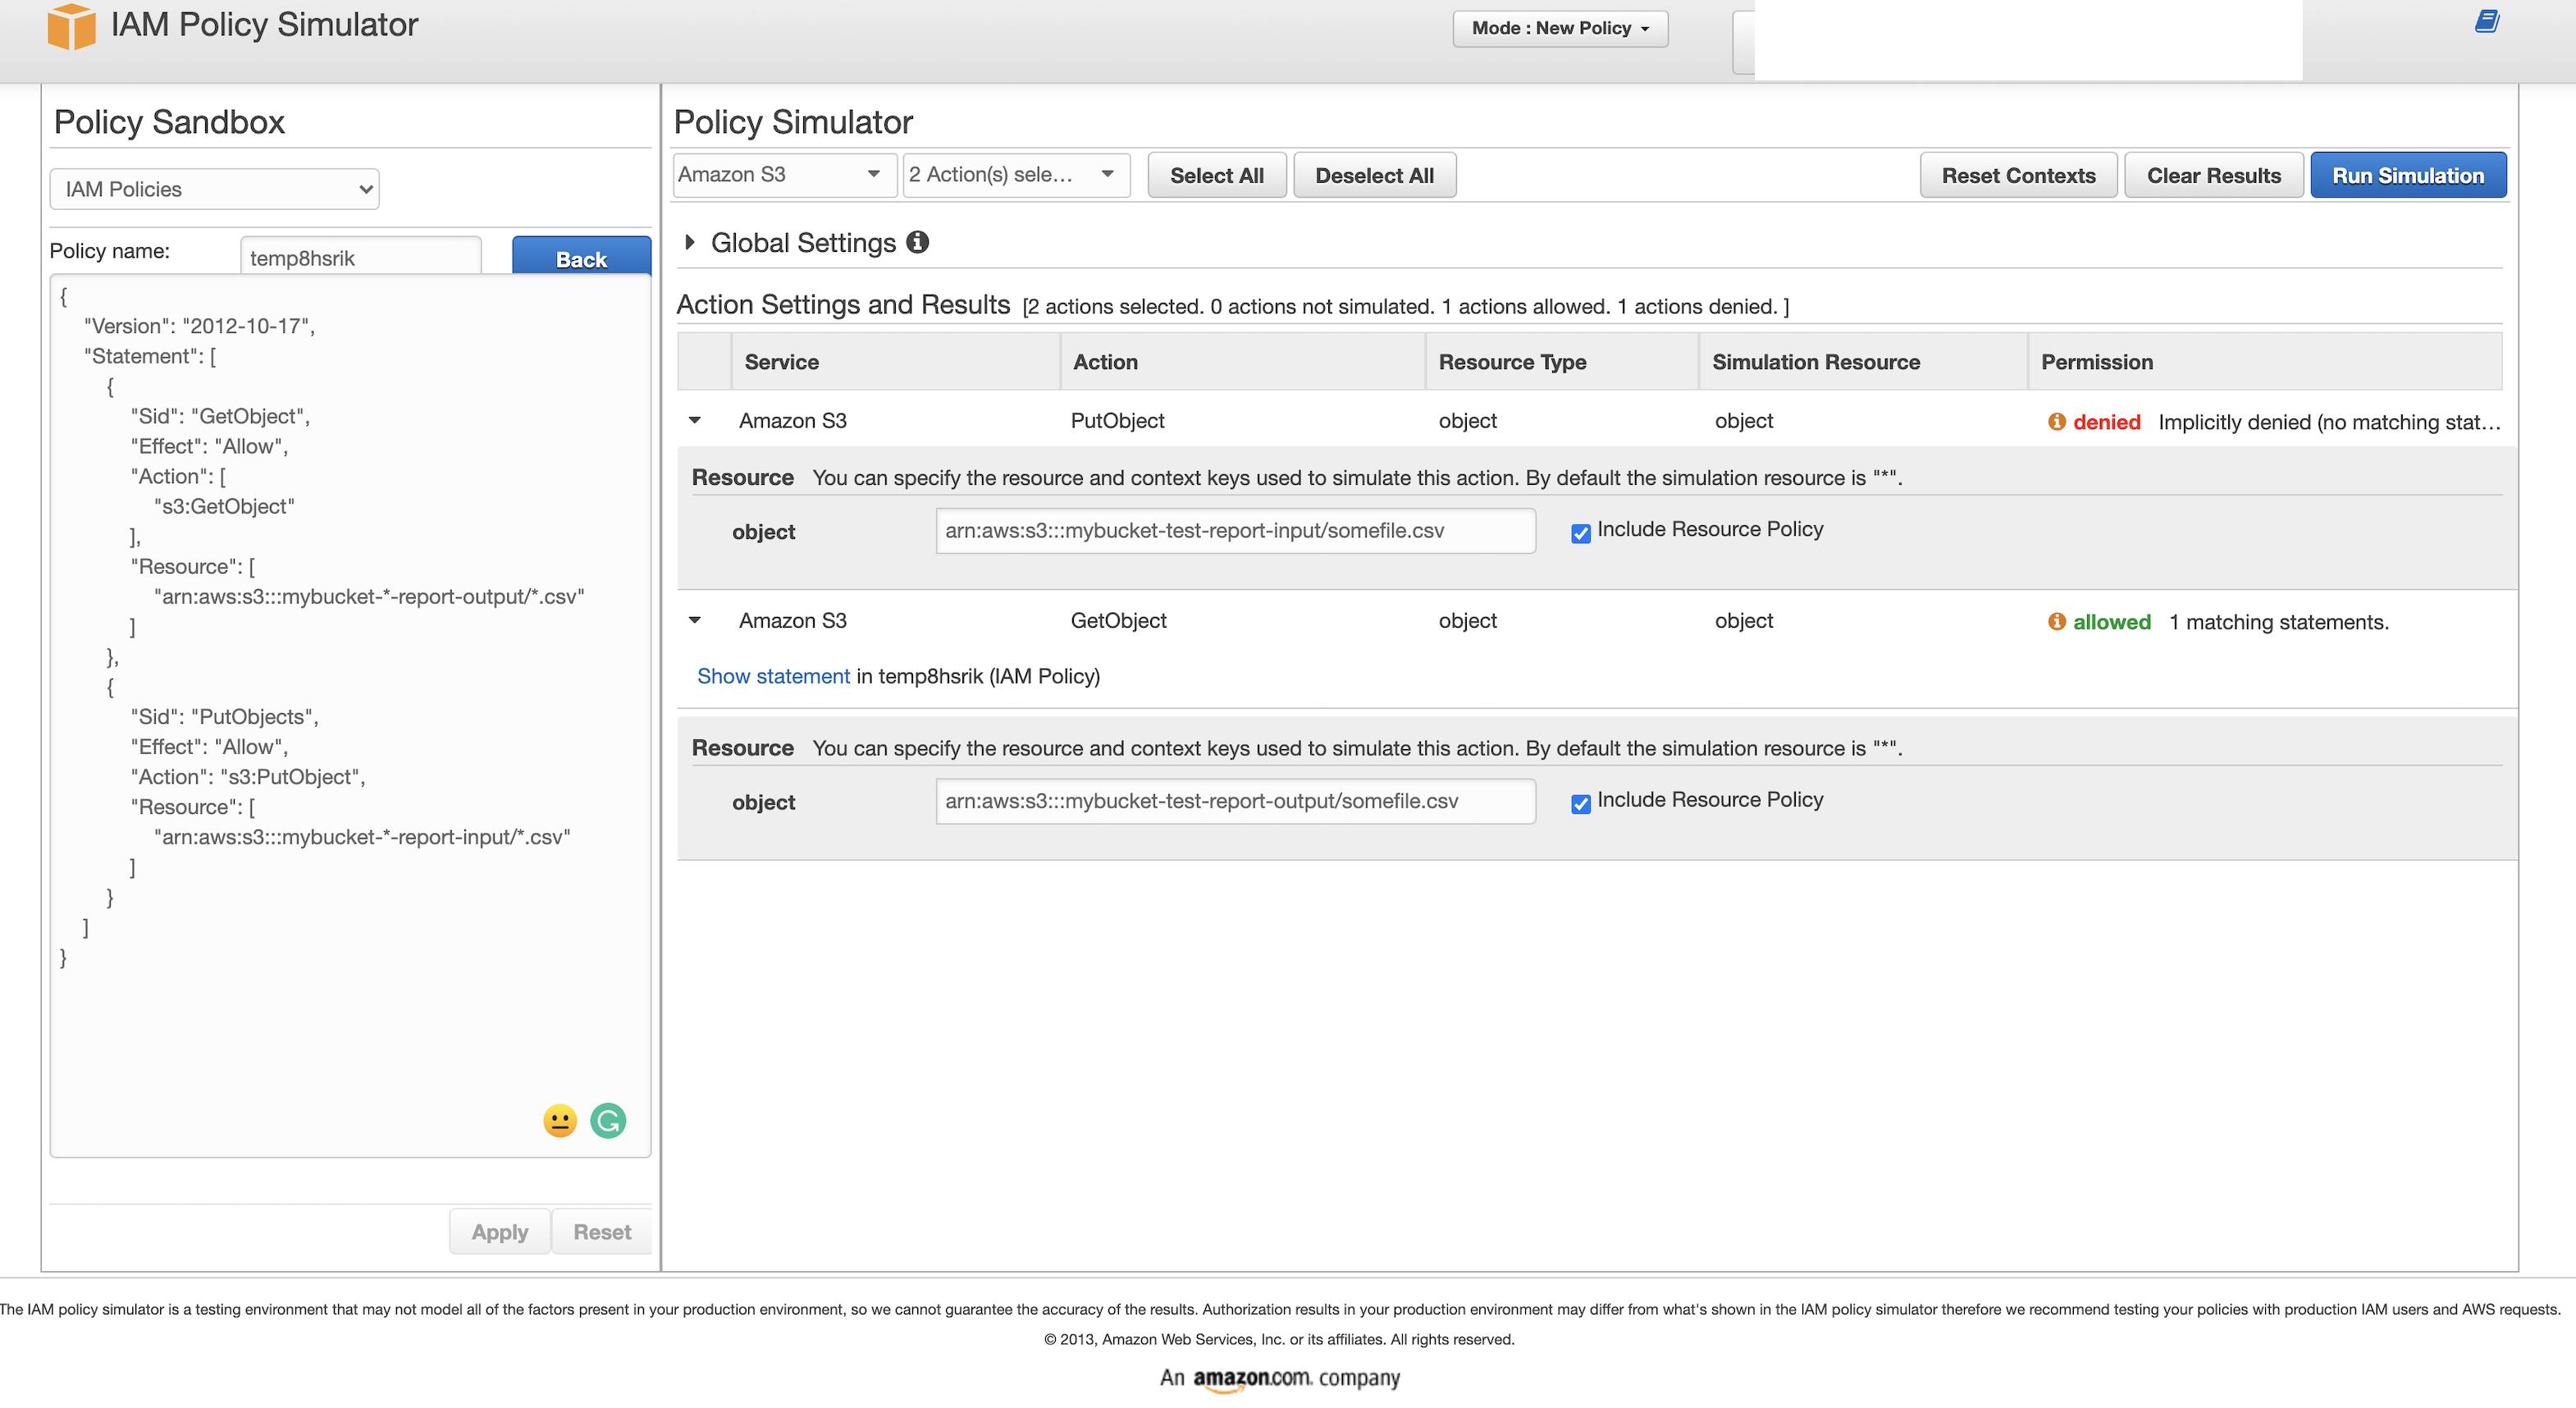Screen dimensions: 2576x1408
Task: Collapse the PutObject result row
Action: [695, 421]
